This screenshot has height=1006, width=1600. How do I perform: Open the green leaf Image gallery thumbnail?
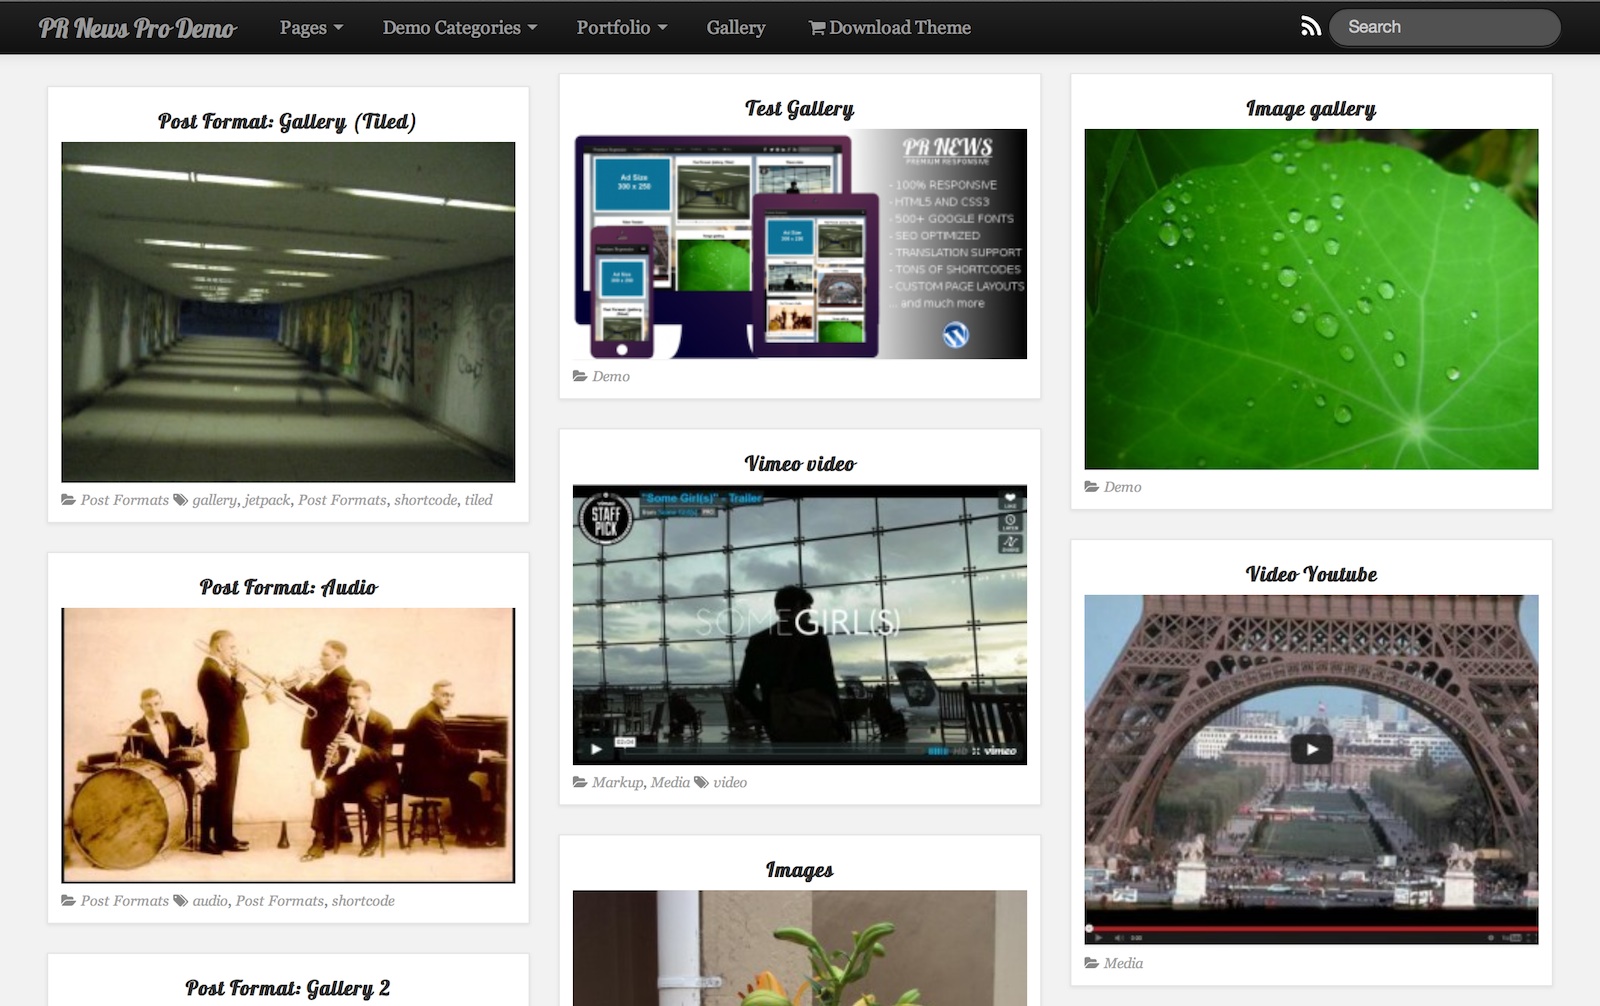tap(1311, 298)
